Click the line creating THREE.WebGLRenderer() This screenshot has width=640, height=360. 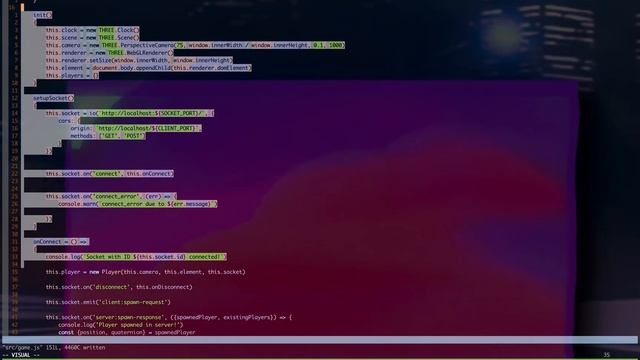[109, 53]
